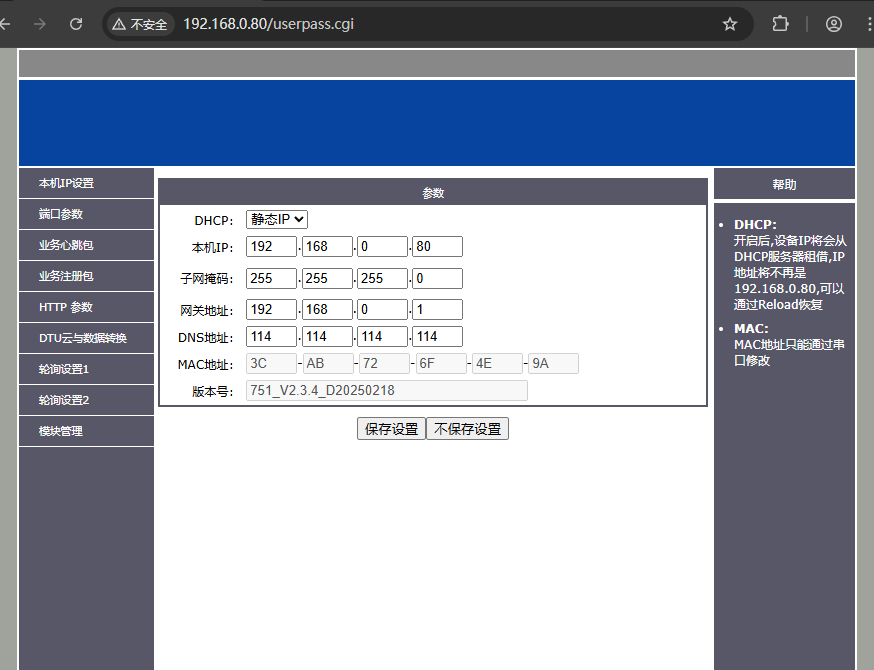The image size is (874, 670).
Task: Click the DNS地址 third octet field
Action: (x=382, y=336)
